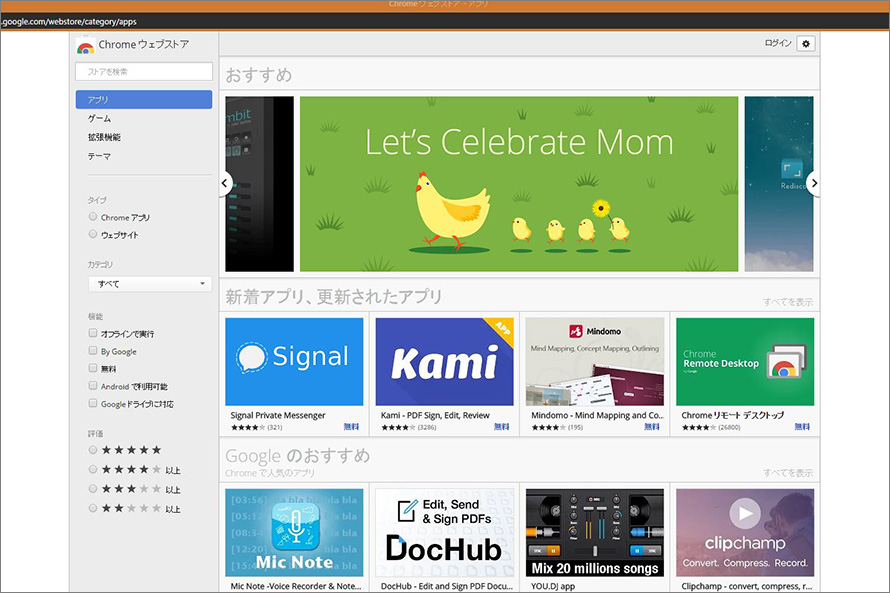Select the ウェブサイト type radio button

point(93,234)
